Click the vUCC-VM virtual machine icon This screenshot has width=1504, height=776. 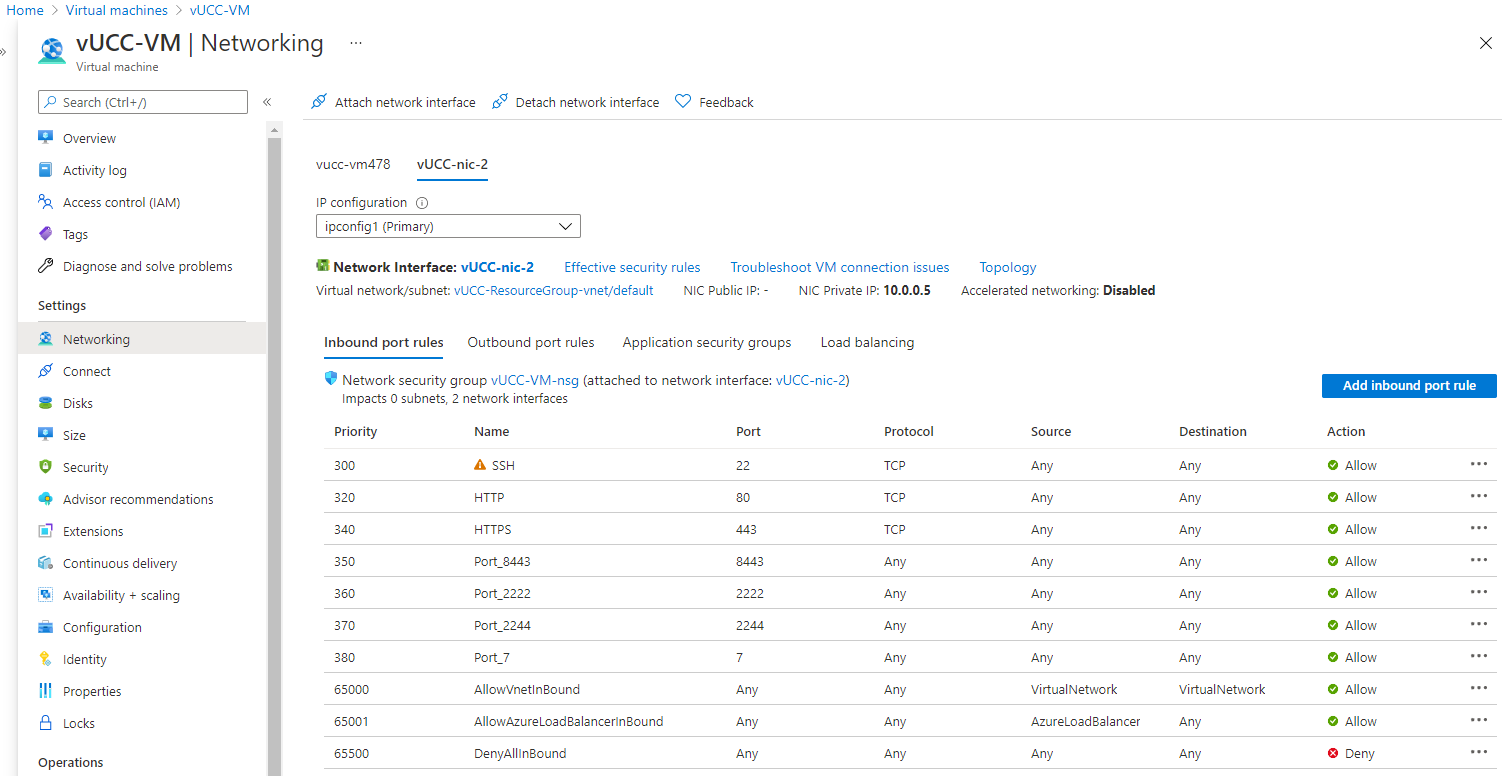52,50
